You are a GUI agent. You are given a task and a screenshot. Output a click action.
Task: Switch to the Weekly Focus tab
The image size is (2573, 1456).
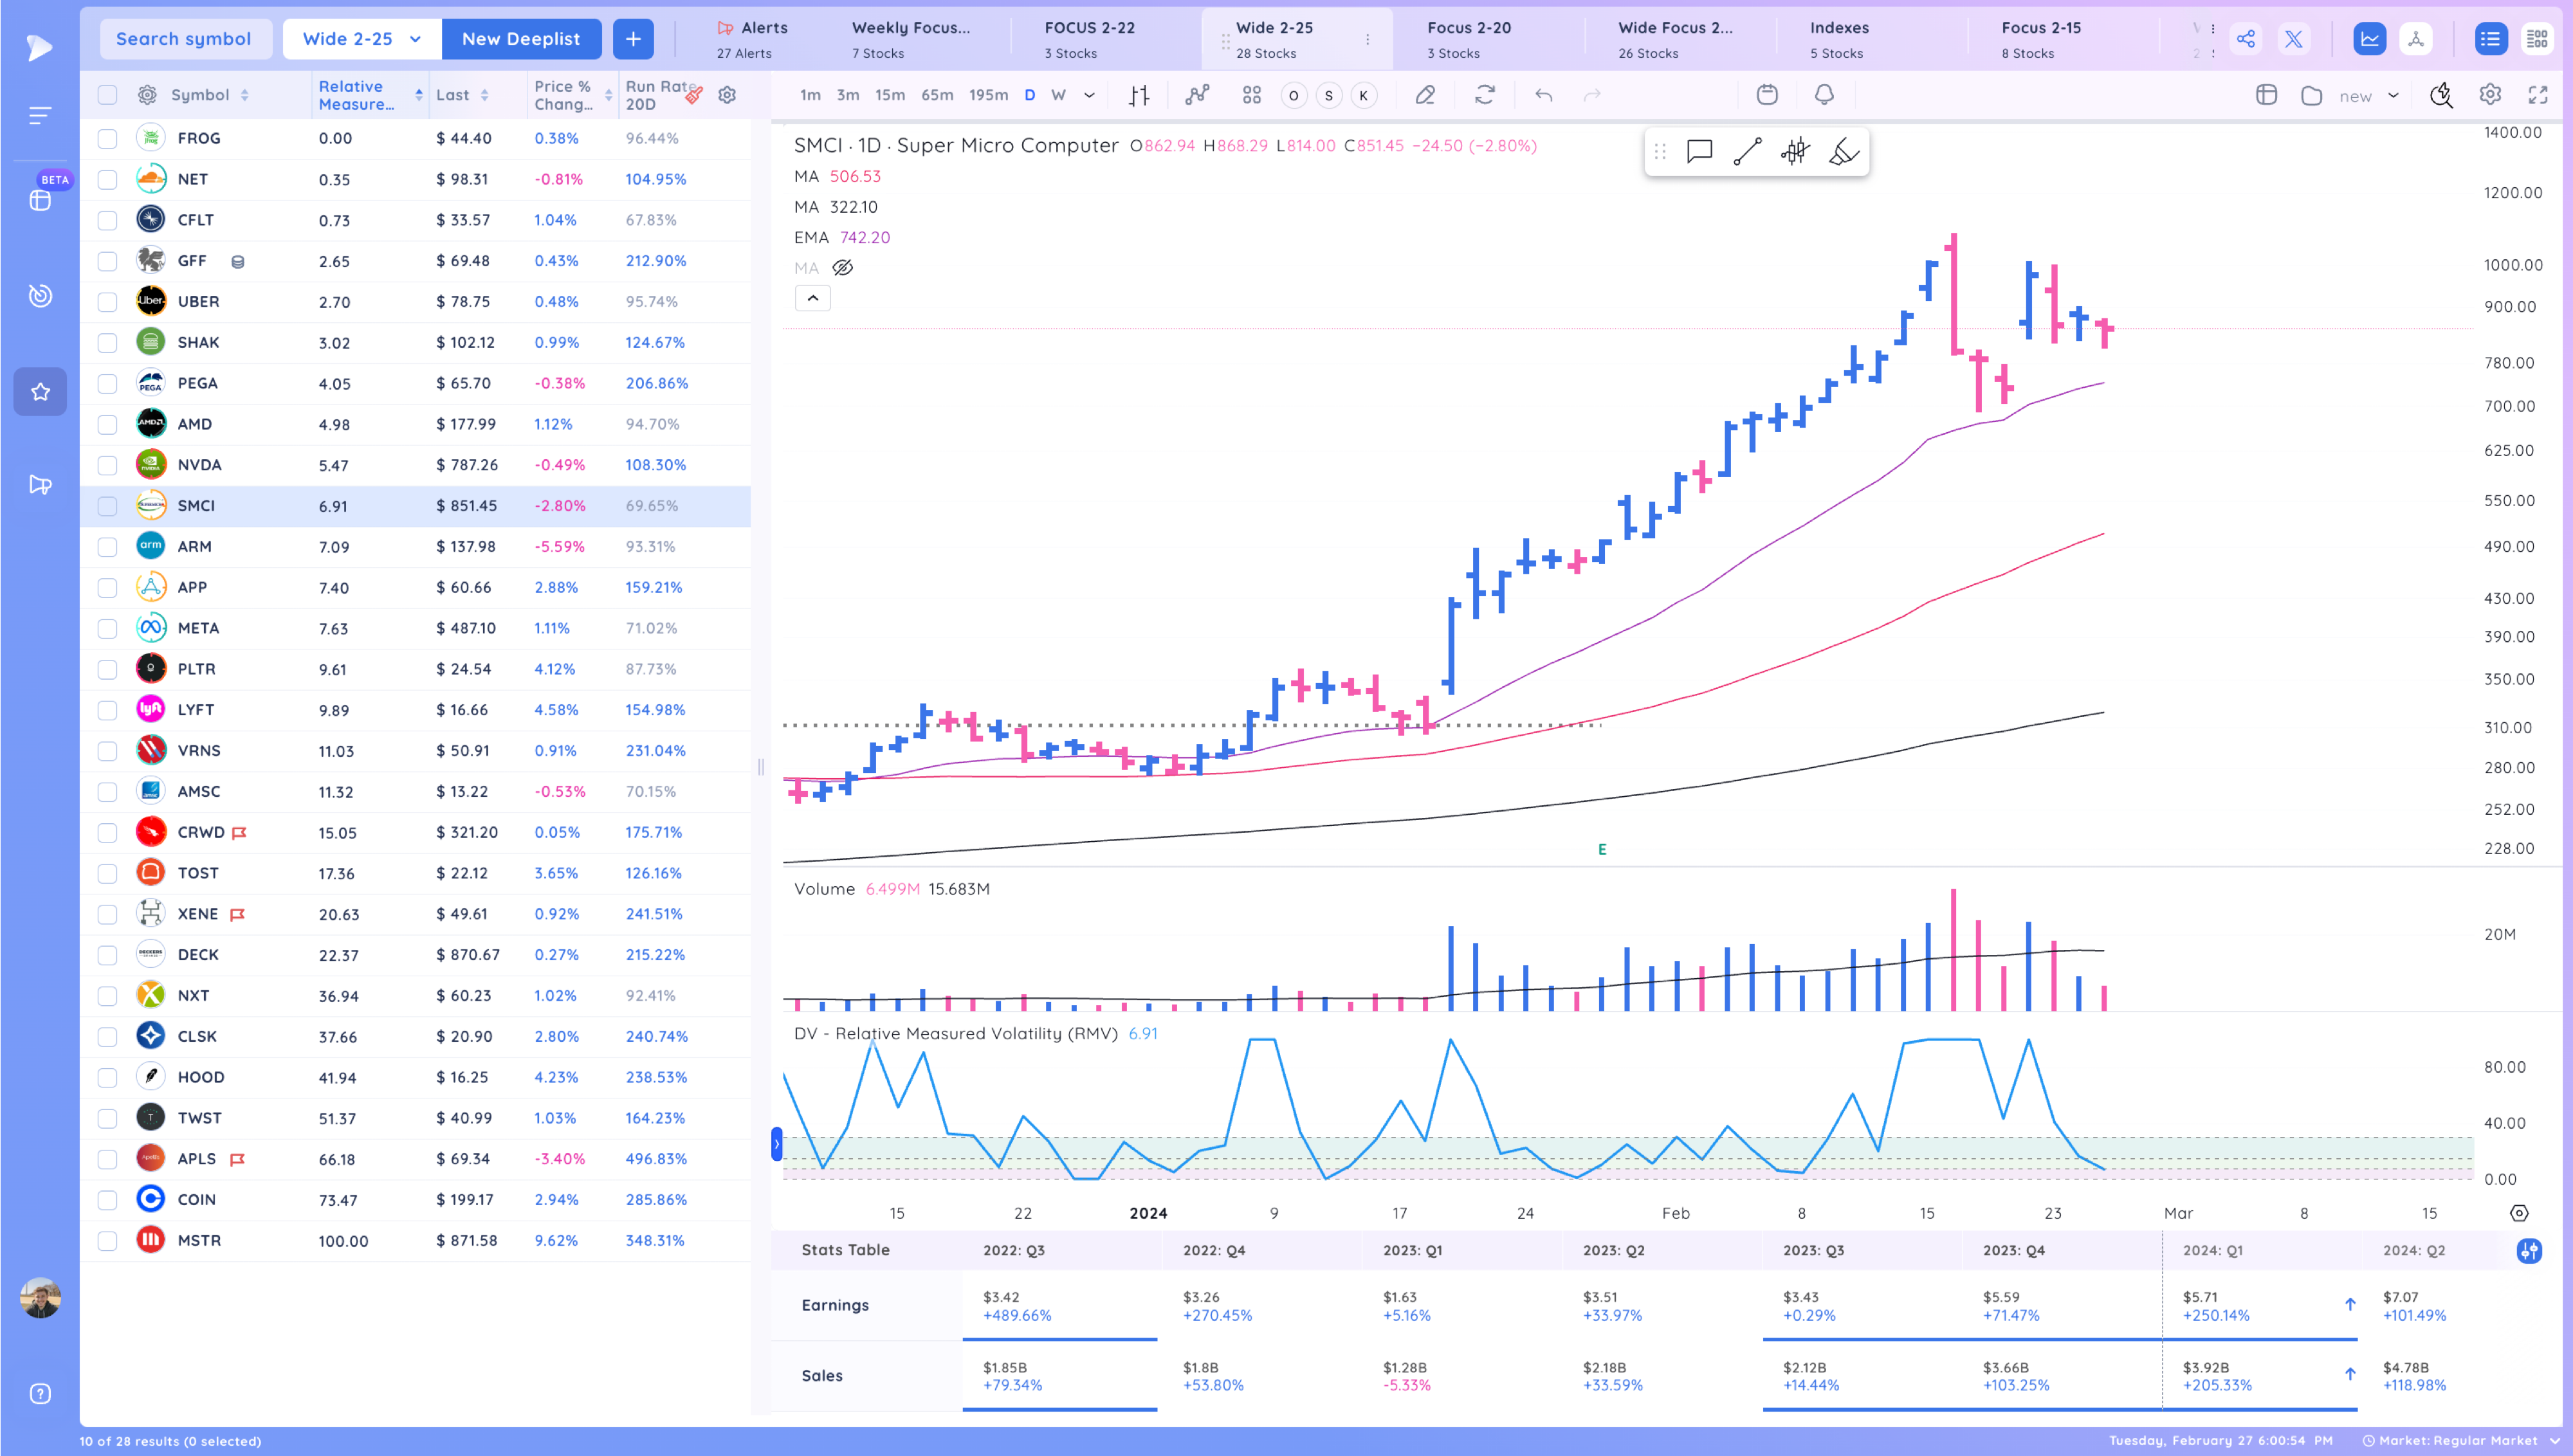pyautogui.click(x=911, y=39)
